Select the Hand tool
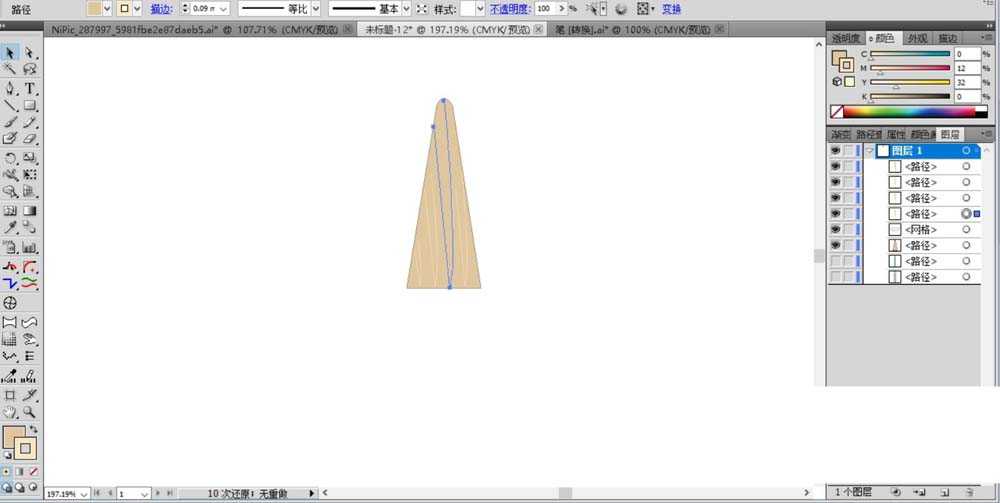Viewport: 1000px width, 503px height. click(10, 412)
